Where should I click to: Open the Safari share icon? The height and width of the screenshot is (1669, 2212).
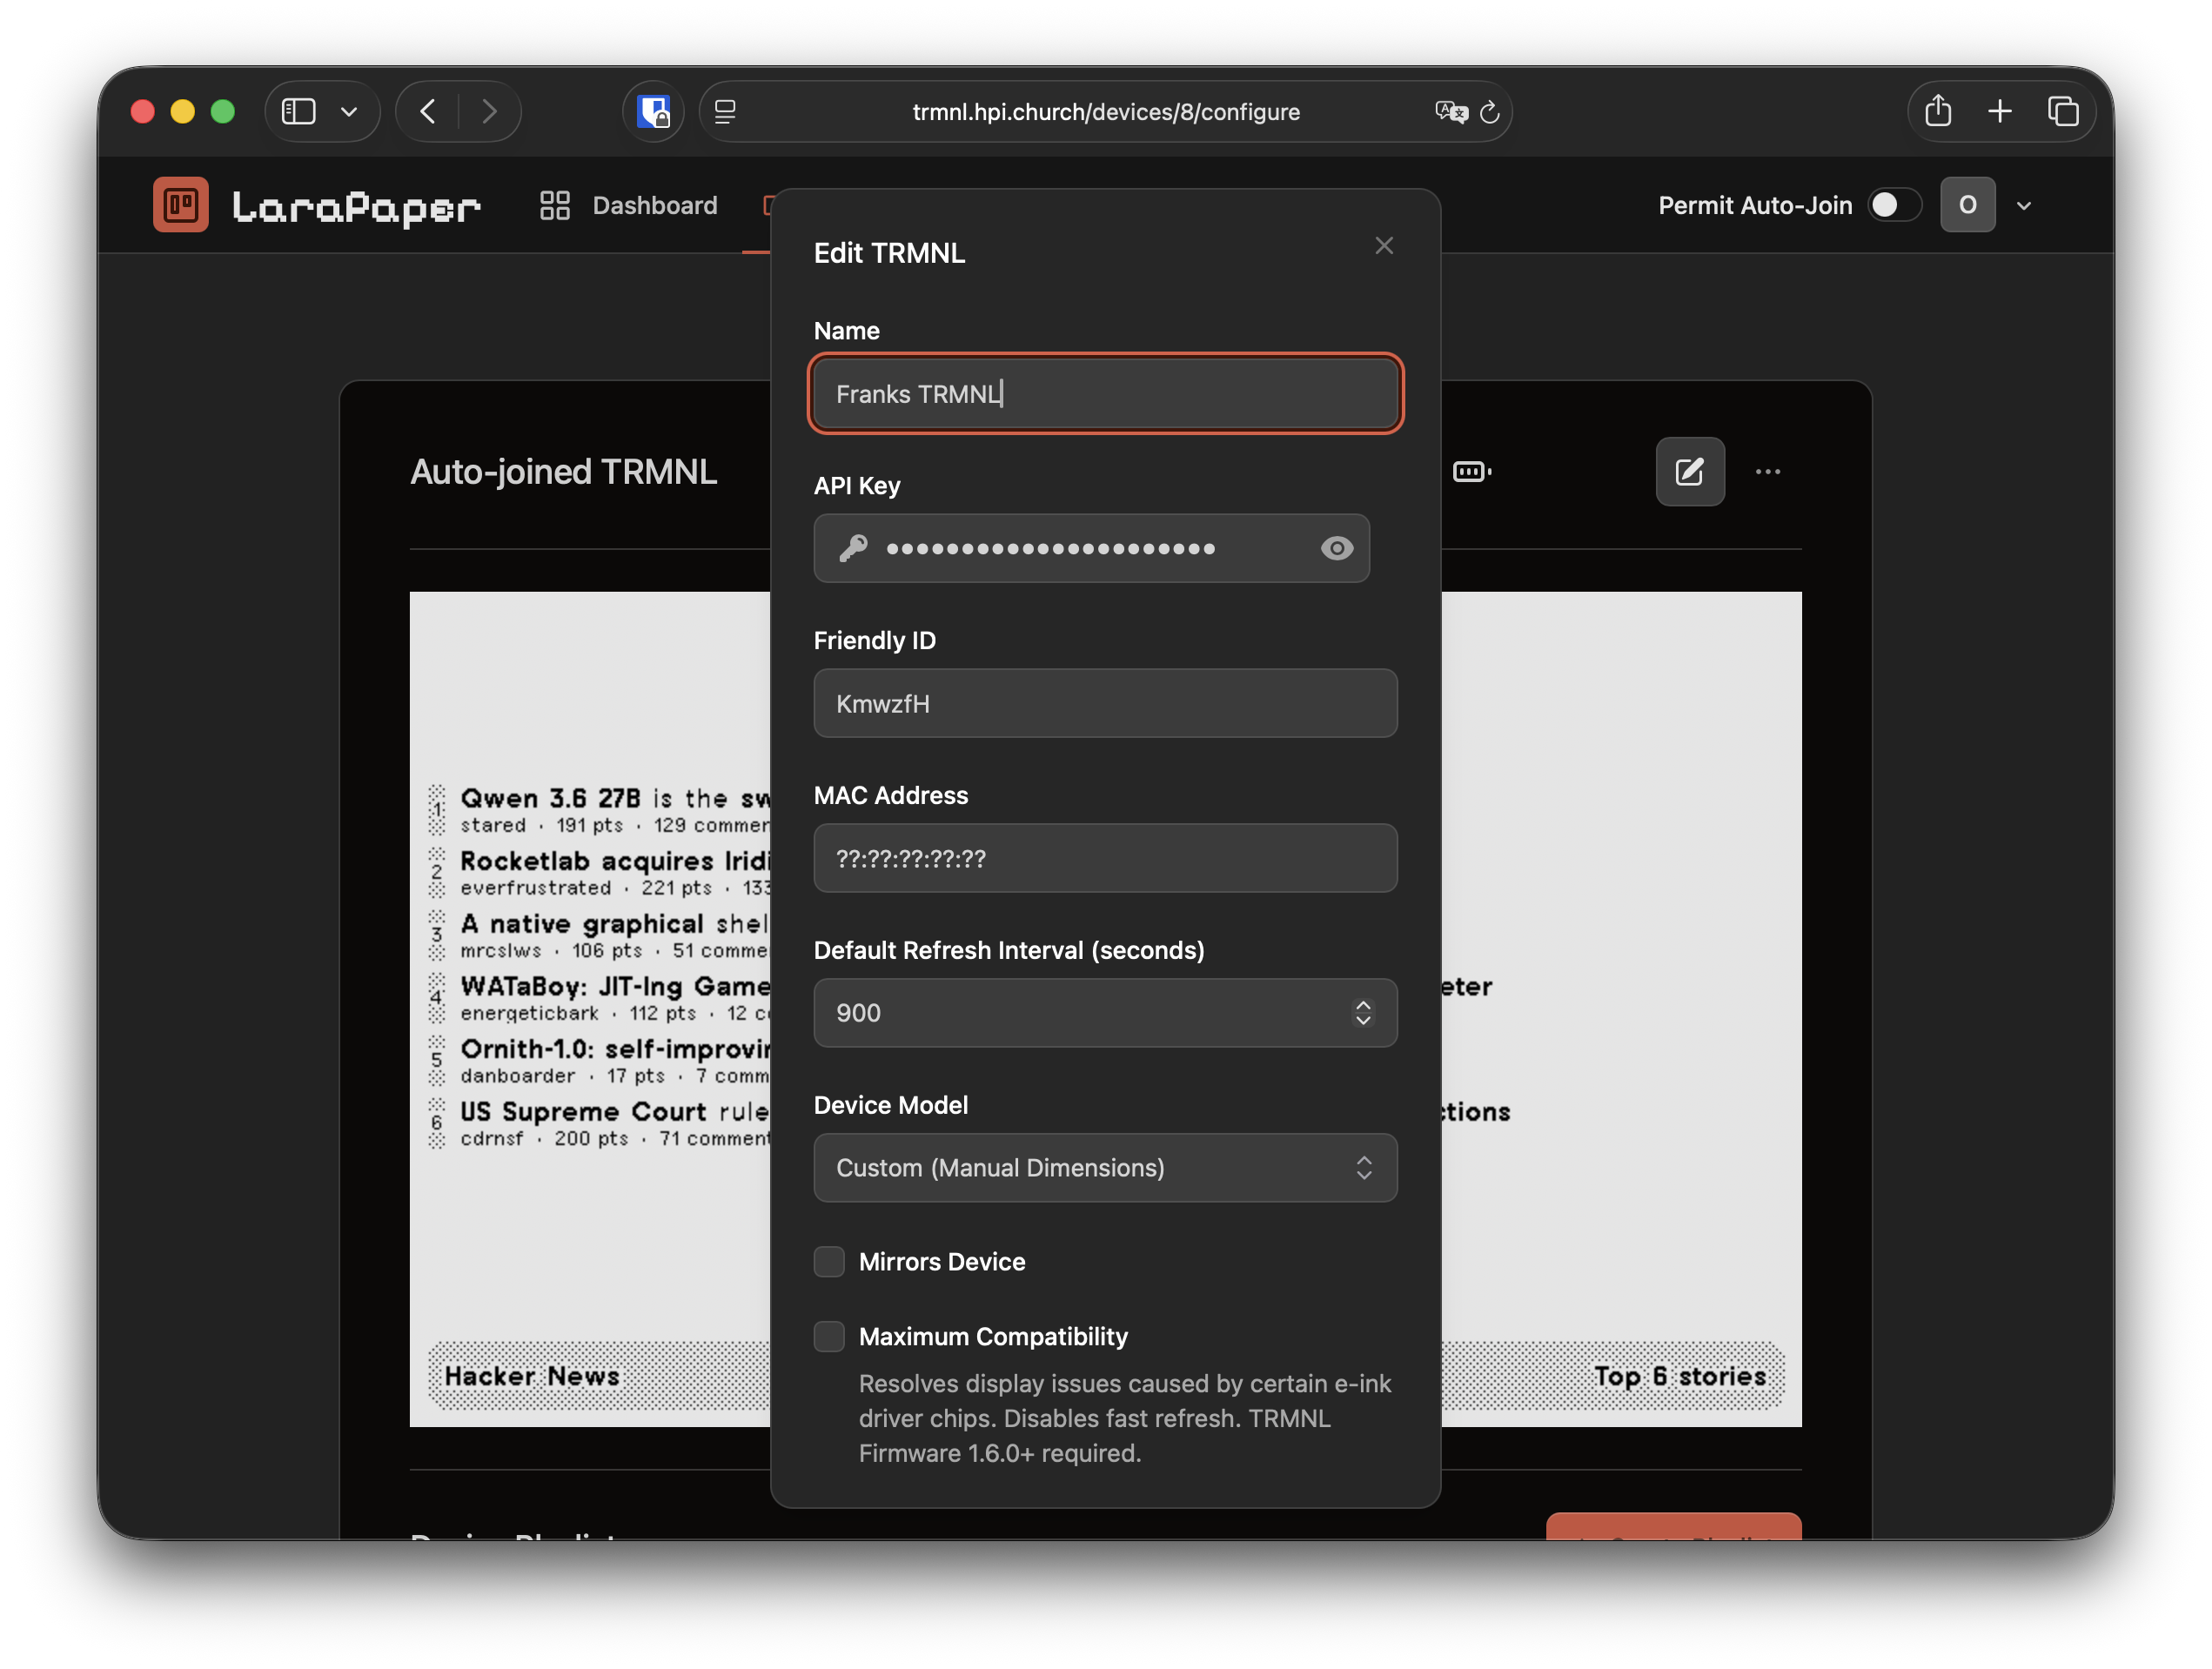pyautogui.click(x=1938, y=110)
